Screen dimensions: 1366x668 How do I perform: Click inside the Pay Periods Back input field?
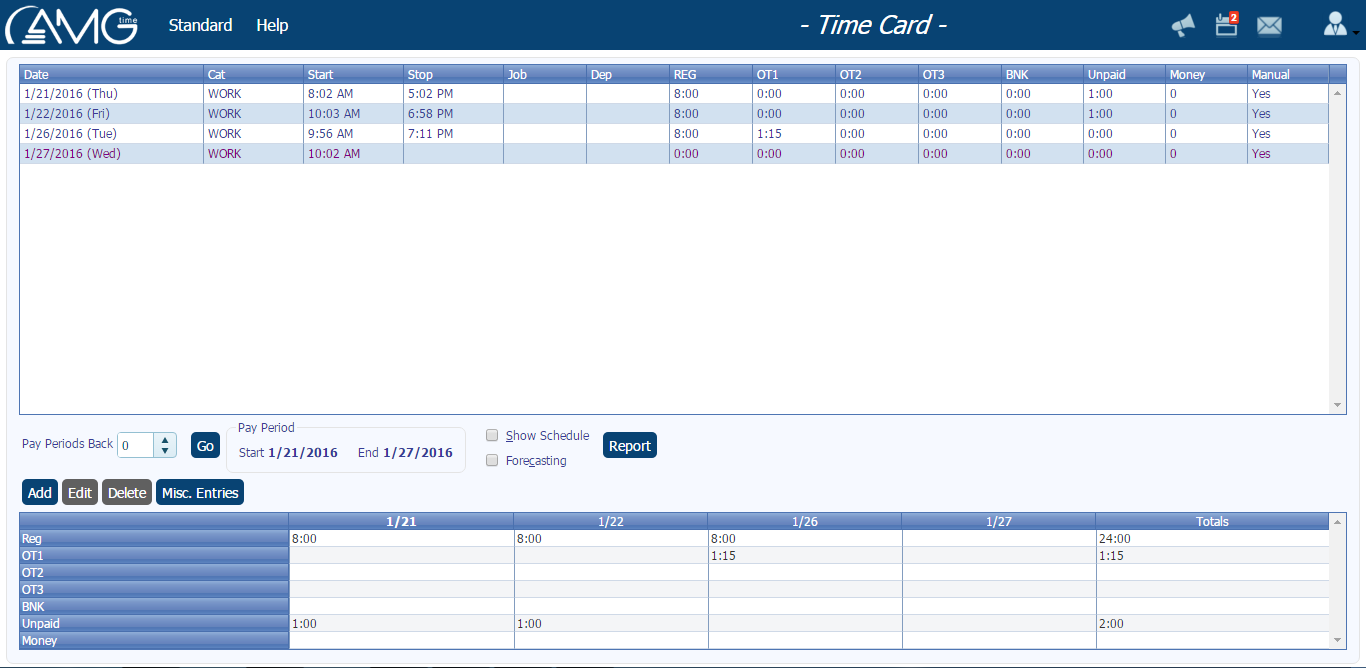[135, 444]
